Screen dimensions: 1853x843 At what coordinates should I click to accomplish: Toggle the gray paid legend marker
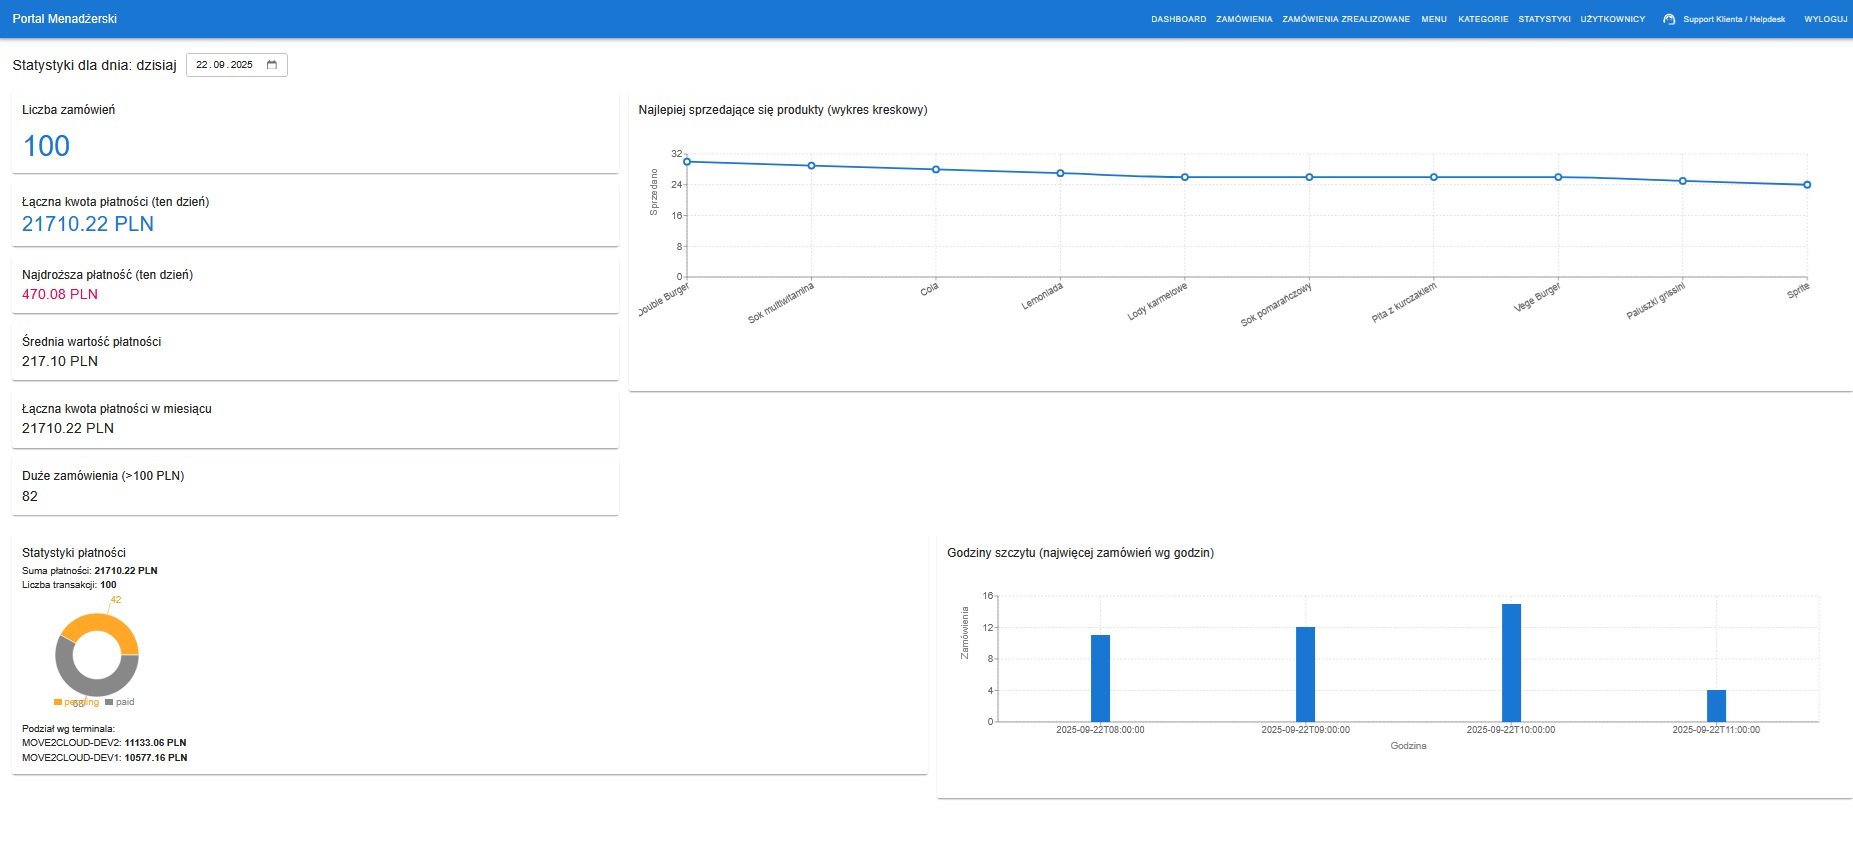pos(109,702)
